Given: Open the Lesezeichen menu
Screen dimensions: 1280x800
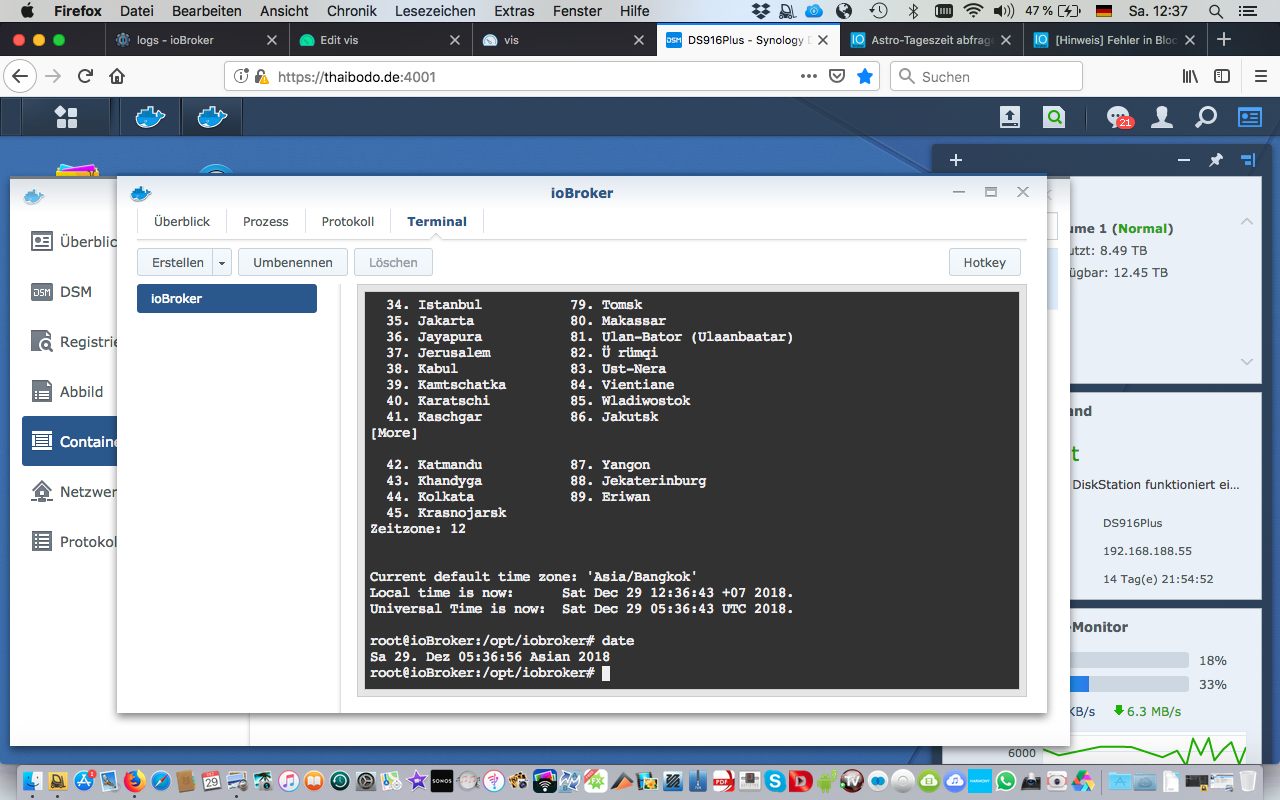Looking at the screenshot, I should pyautogui.click(x=436, y=11).
